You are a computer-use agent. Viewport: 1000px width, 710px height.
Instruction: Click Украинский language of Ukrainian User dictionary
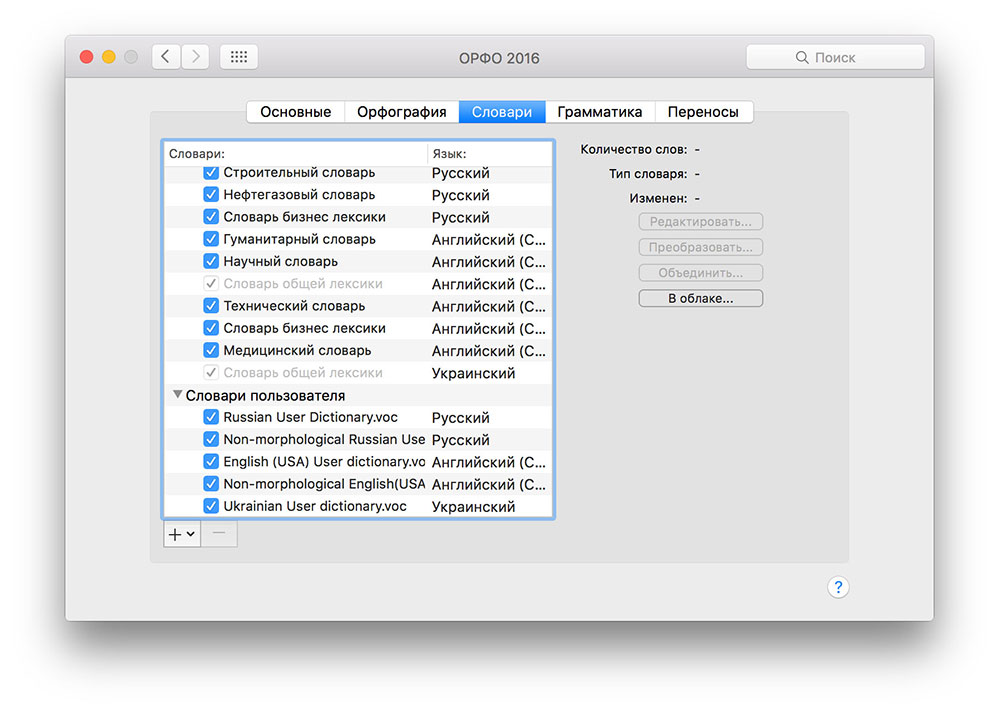coord(473,507)
